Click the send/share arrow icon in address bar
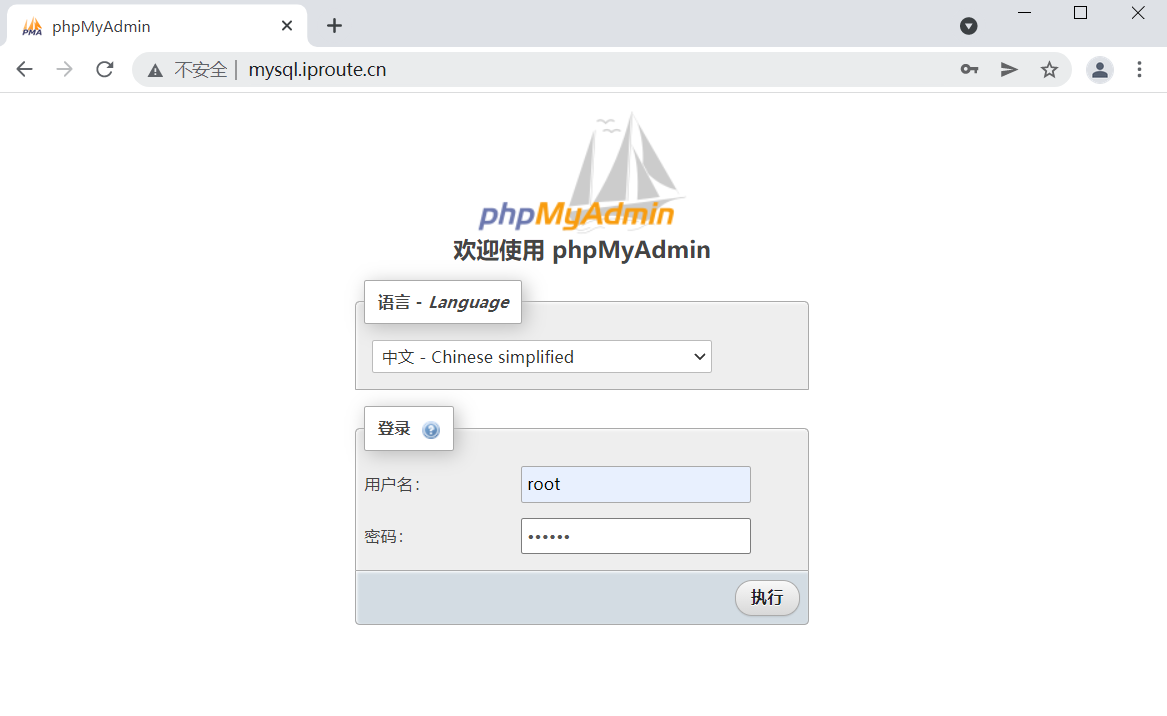This screenshot has height=716, width=1167. pyautogui.click(x=1009, y=69)
